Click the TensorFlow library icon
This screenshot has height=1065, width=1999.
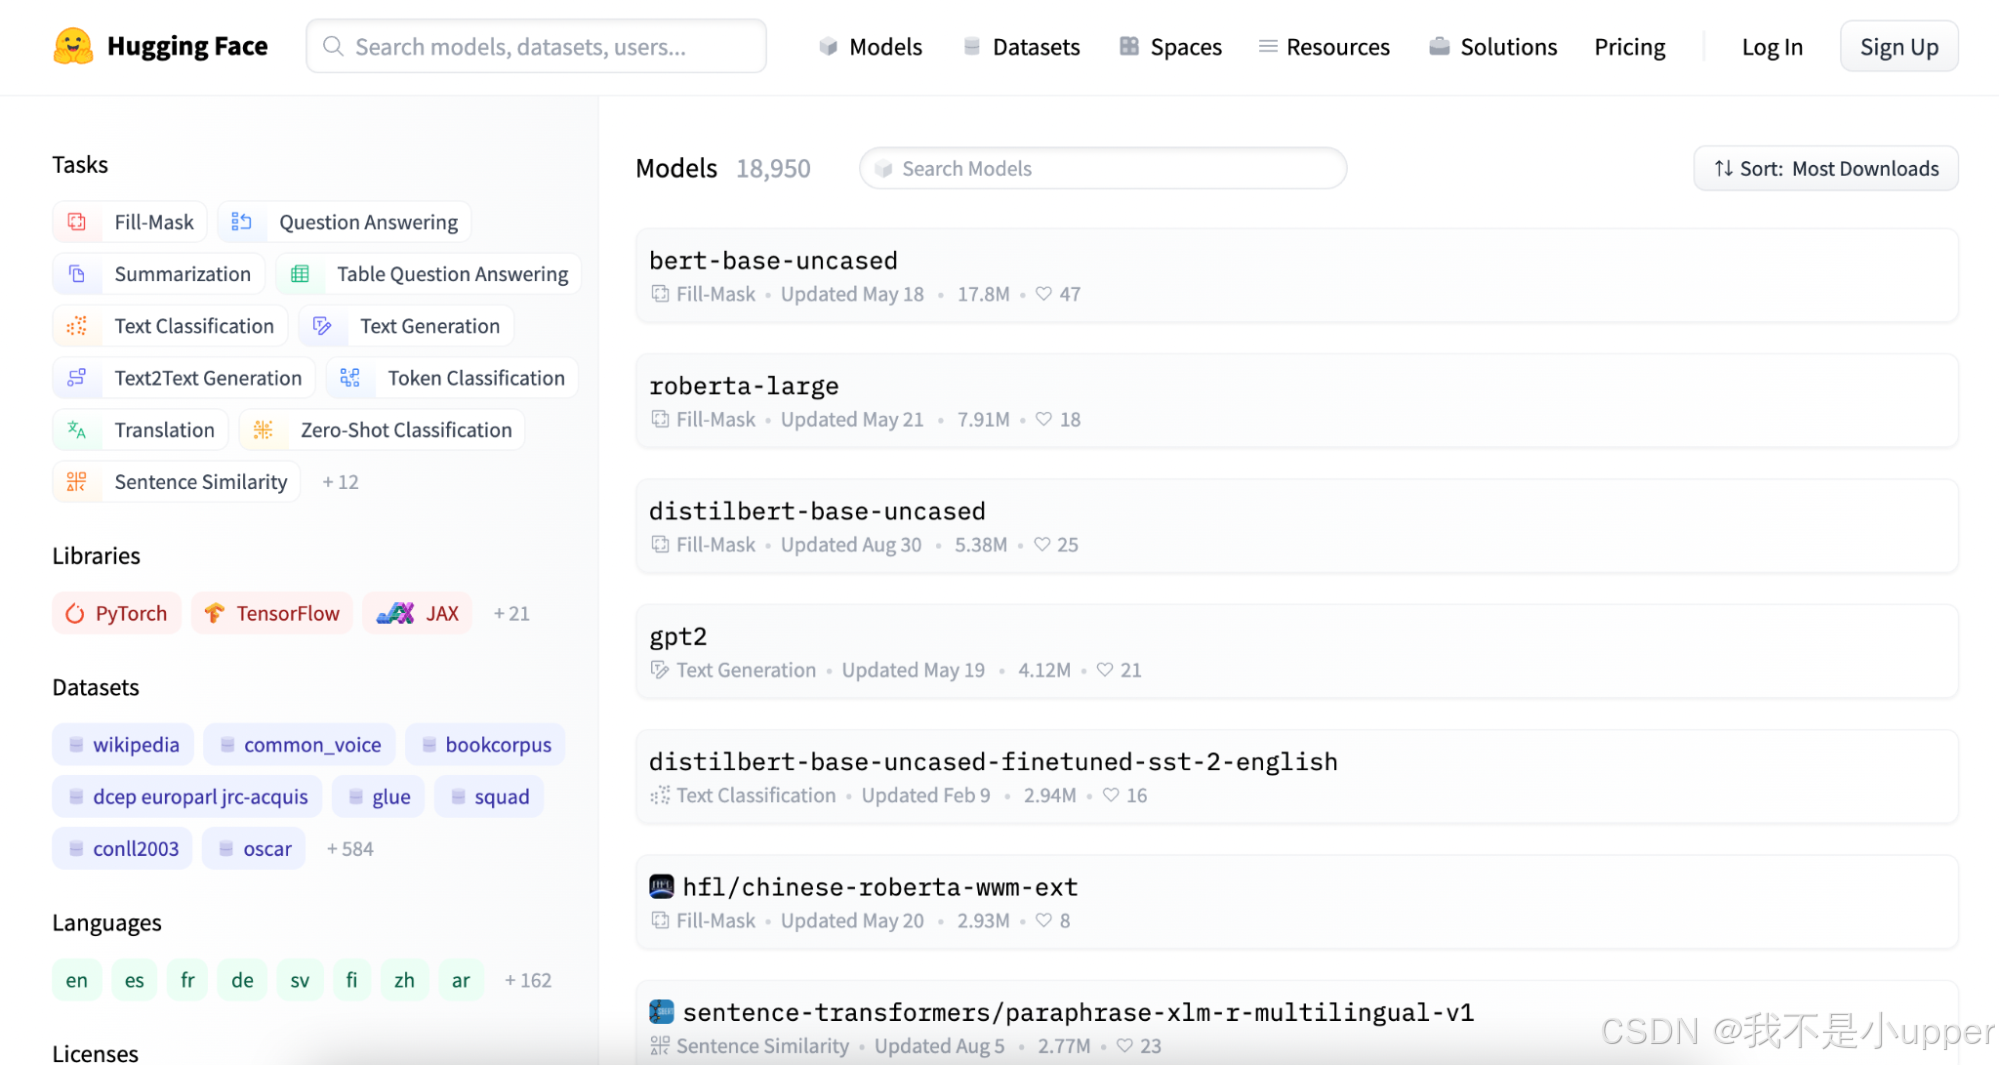click(x=215, y=613)
